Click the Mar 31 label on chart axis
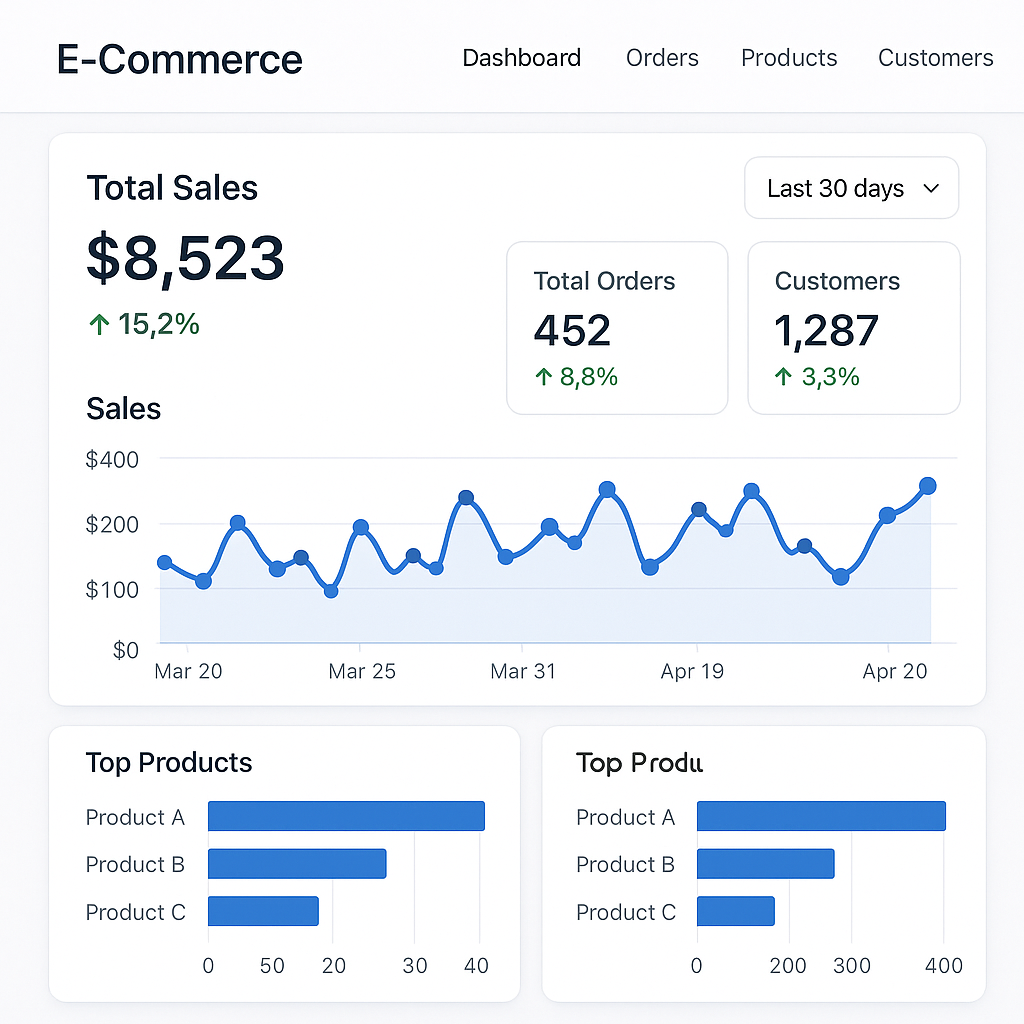The image size is (1024, 1024). point(522,671)
